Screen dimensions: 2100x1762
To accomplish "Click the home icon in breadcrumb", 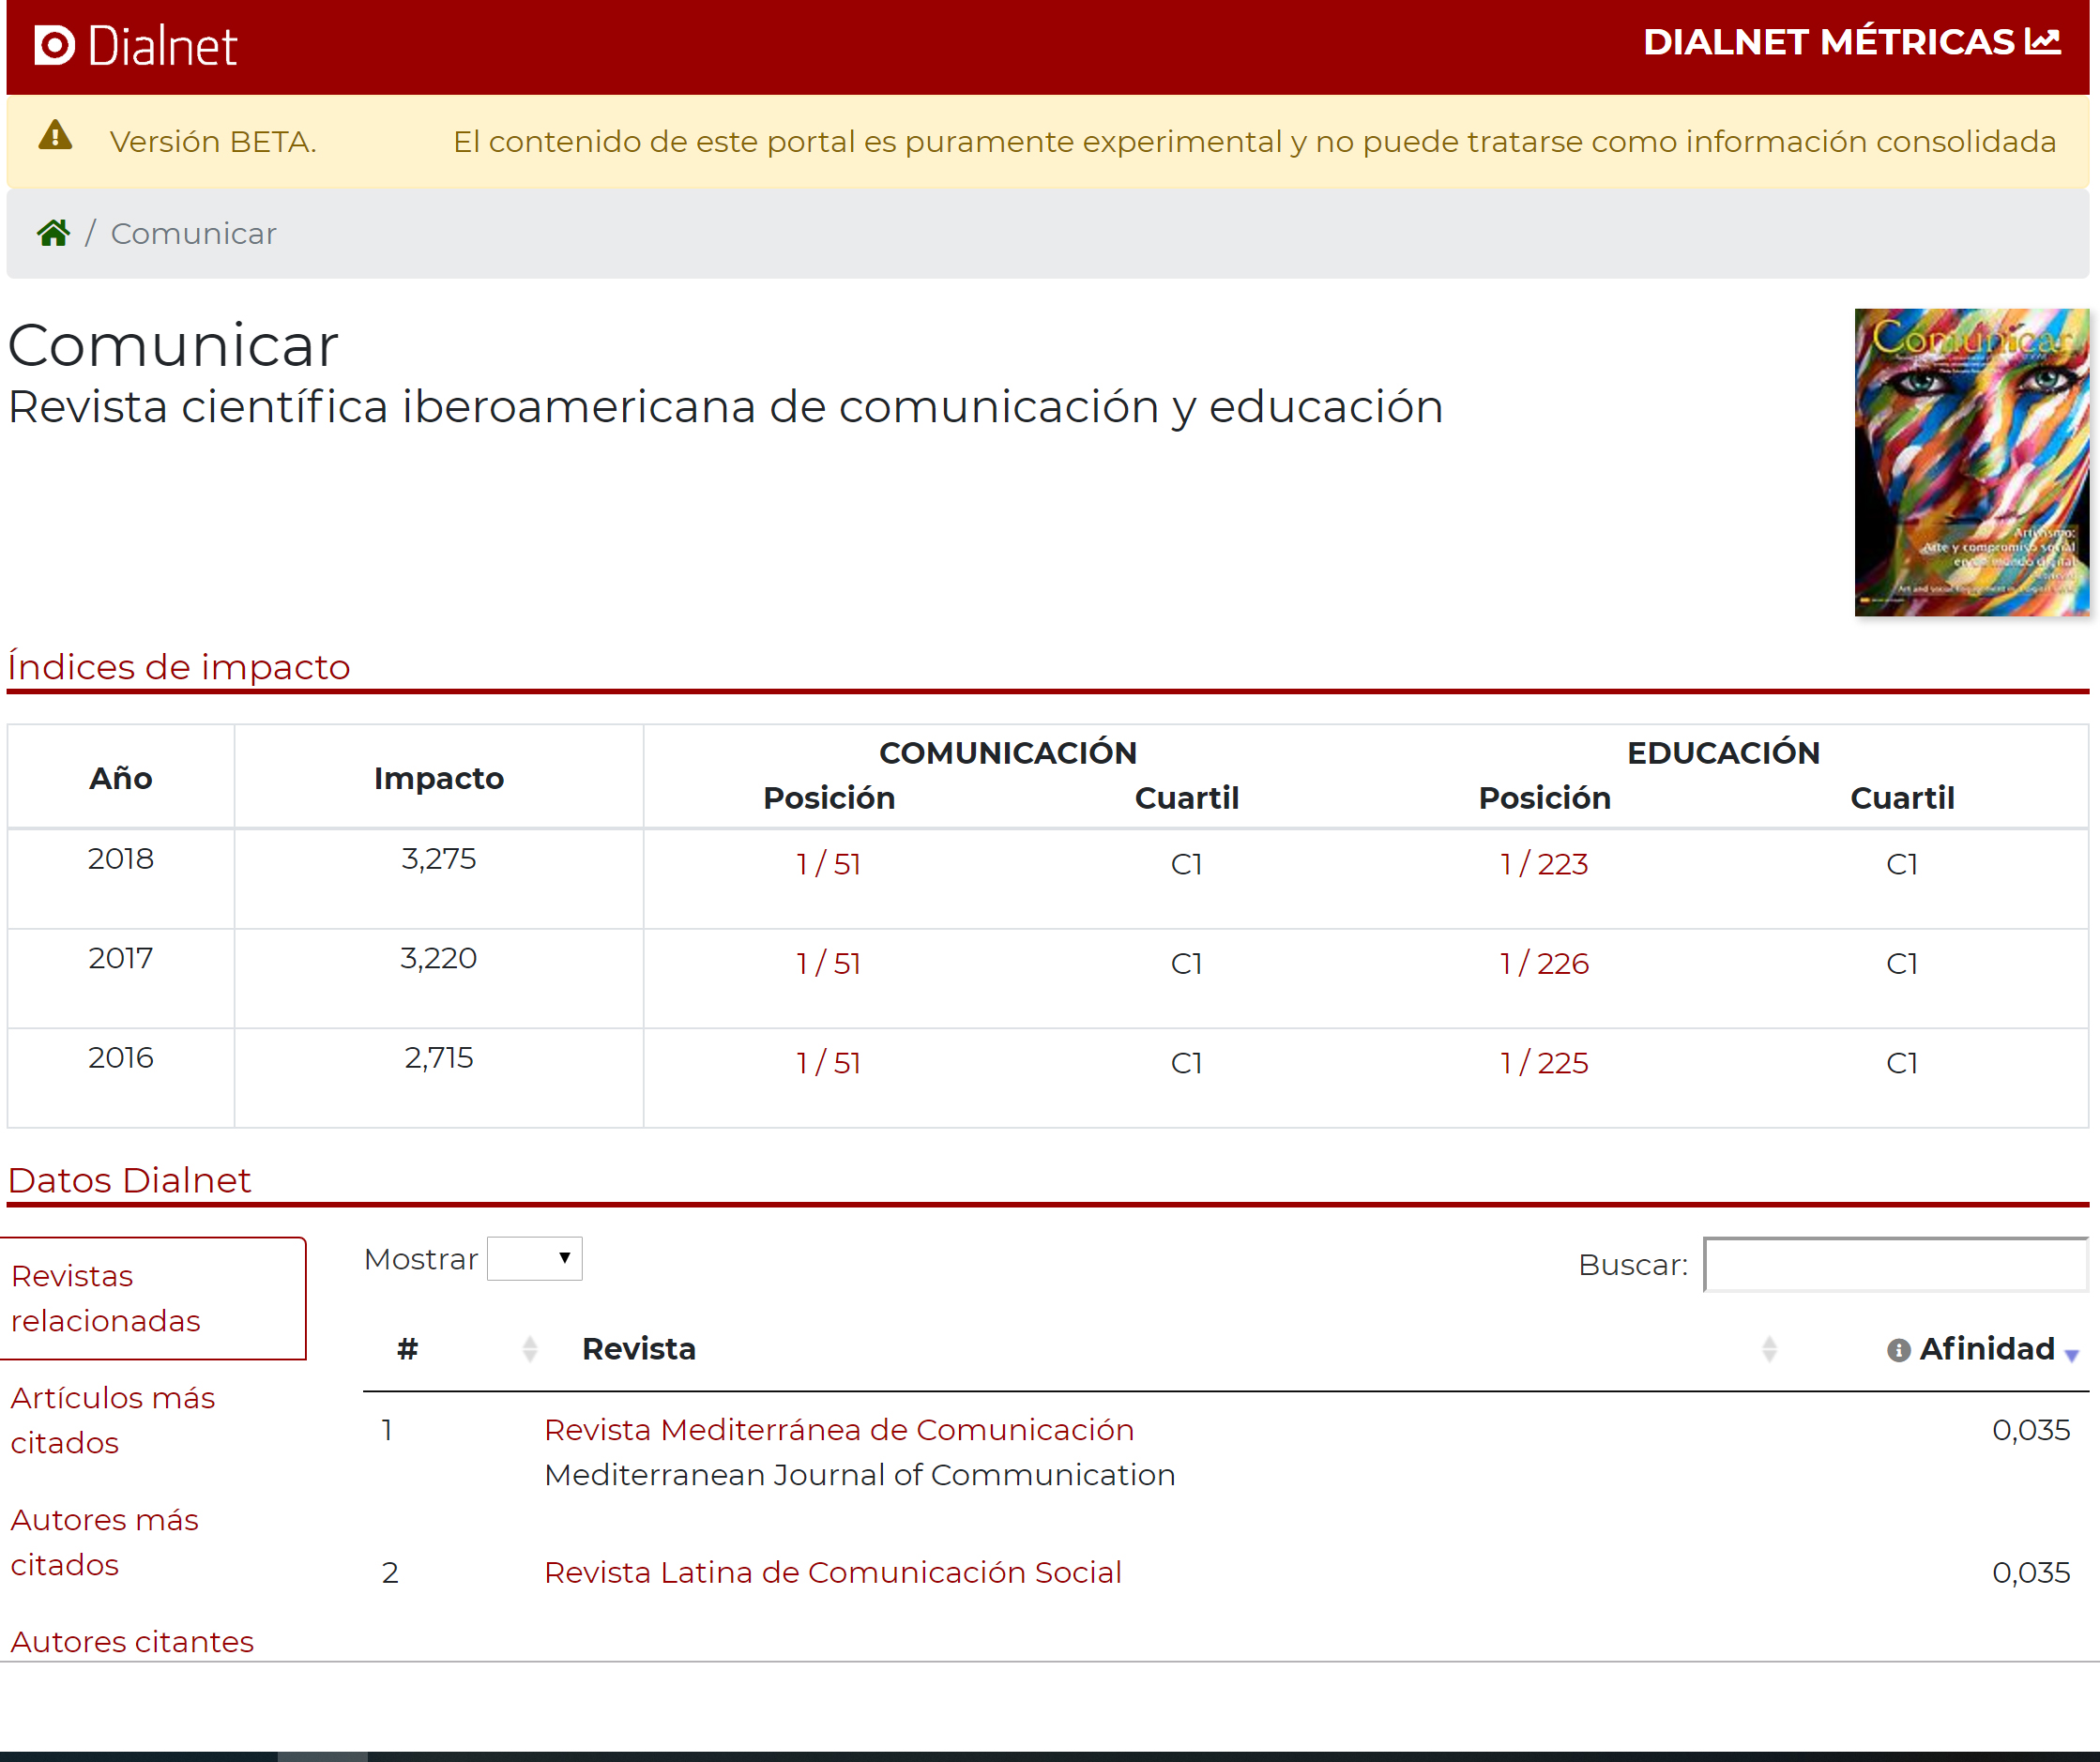I will point(53,233).
